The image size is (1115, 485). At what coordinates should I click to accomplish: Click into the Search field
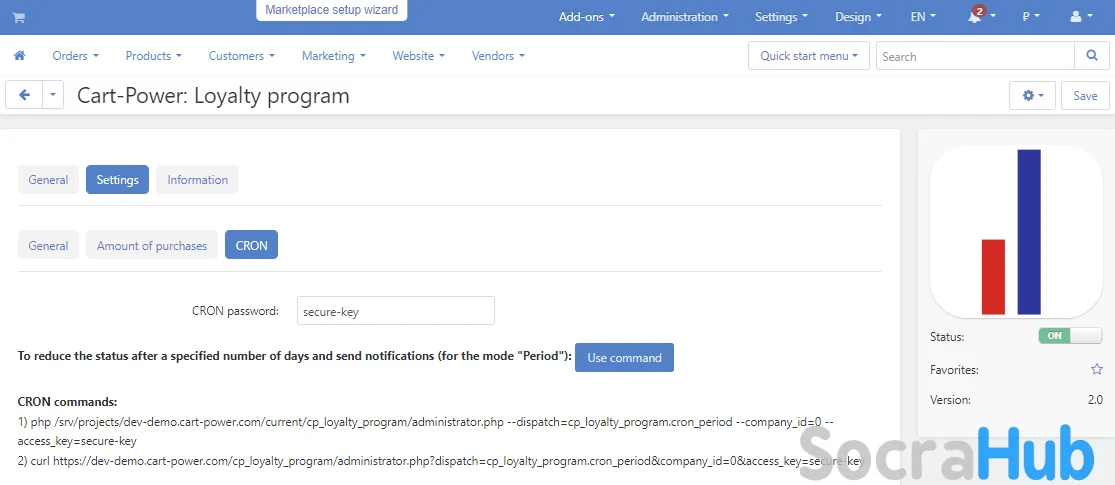[x=975, y=55]
